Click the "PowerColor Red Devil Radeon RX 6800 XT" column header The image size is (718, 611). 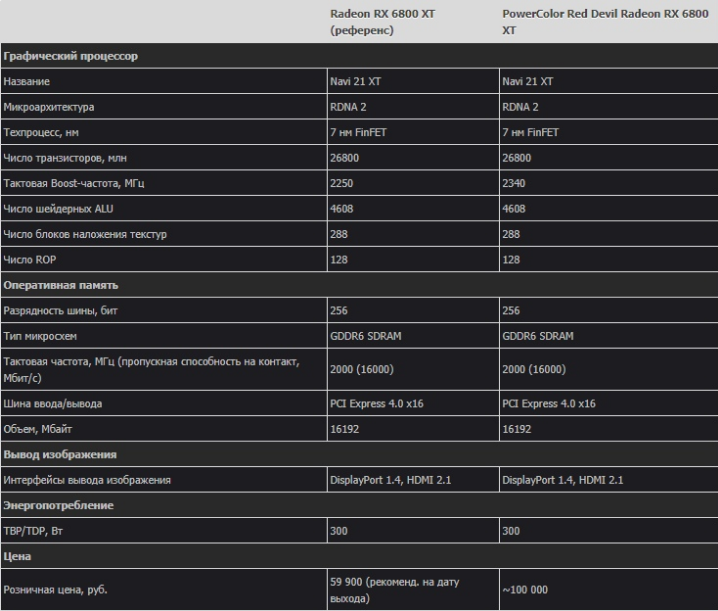tap(605, 22)
